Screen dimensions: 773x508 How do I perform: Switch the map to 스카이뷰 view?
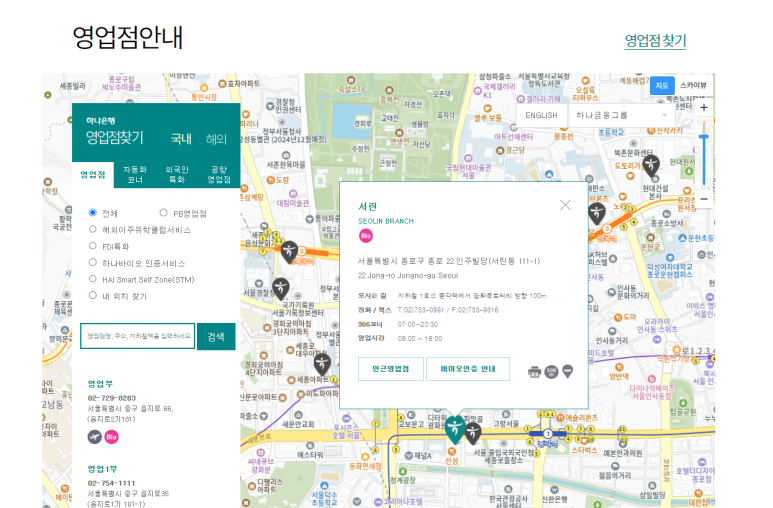(693, 85)
